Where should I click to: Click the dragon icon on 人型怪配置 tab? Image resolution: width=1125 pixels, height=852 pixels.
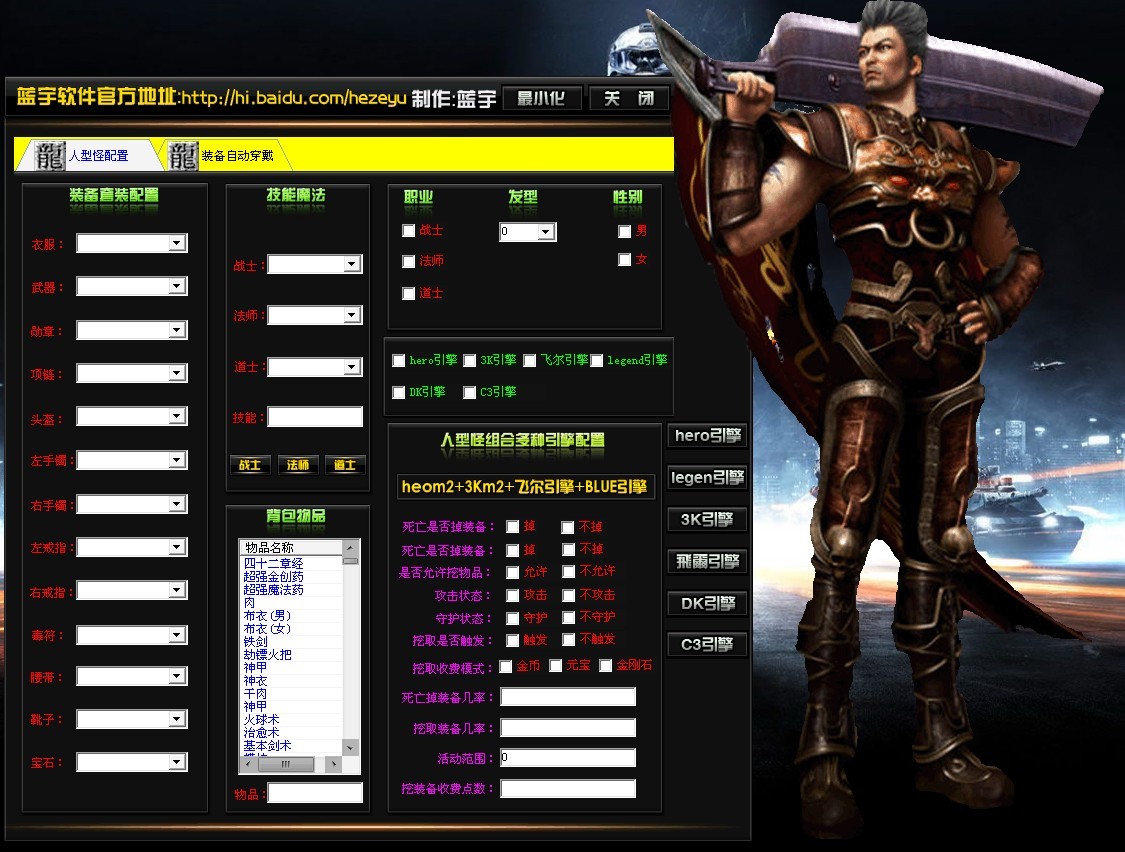(x=49, y=156)
